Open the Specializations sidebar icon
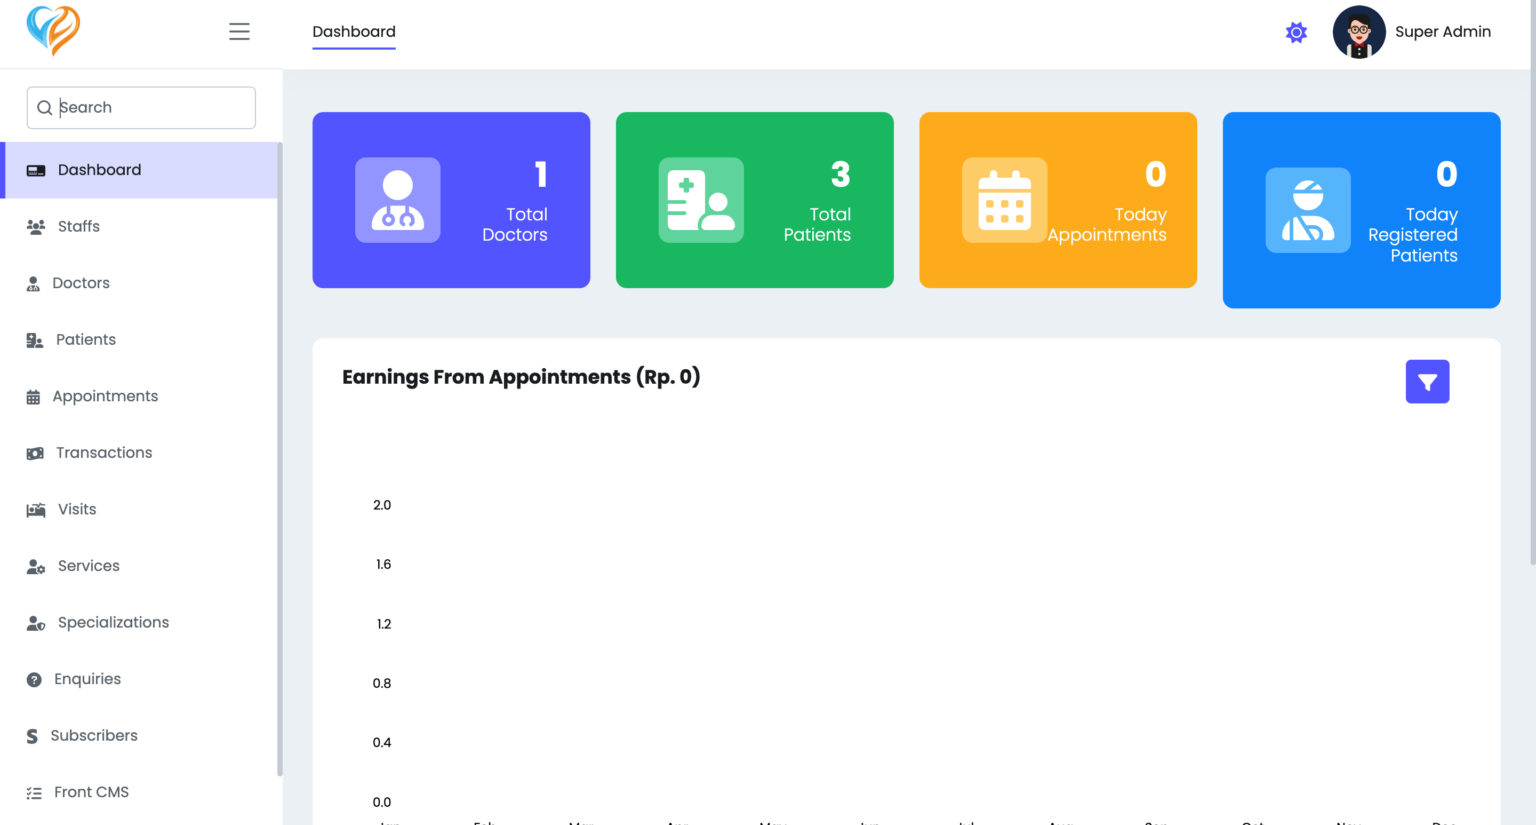The height and width of the screenshot is (825, 1536). (36, 622)
